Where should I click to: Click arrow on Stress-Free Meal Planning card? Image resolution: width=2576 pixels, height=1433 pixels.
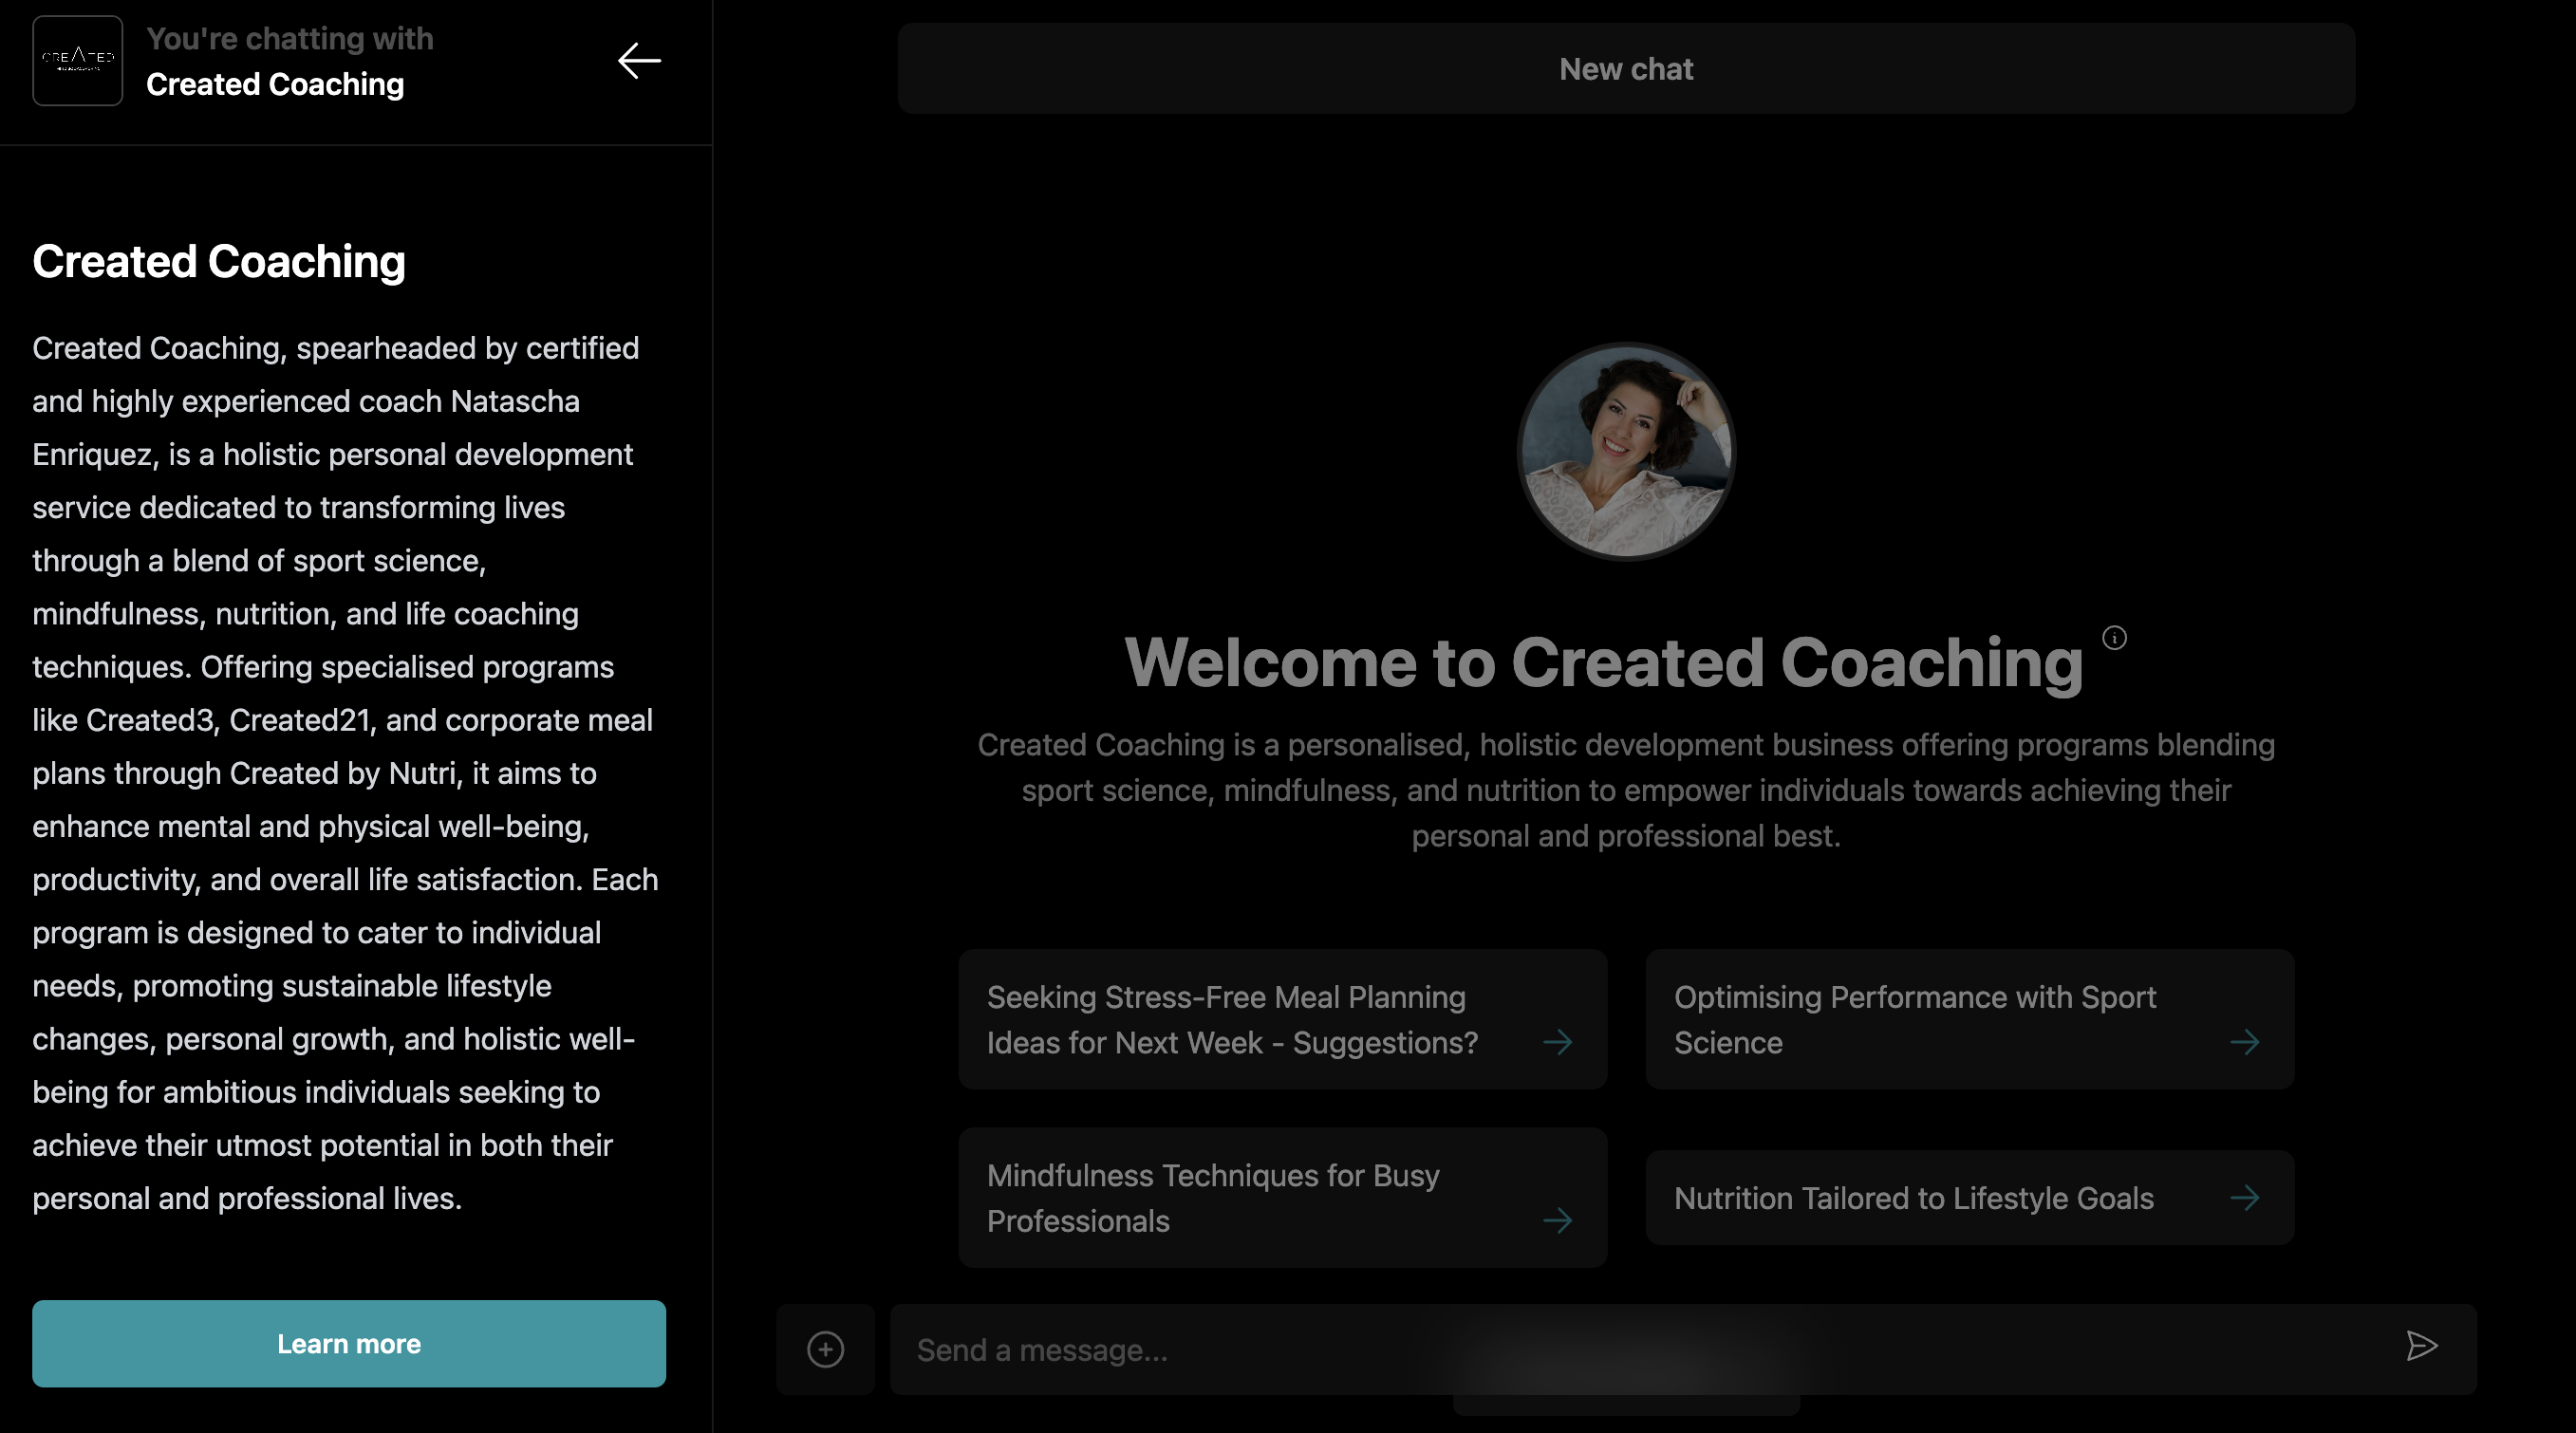[x=1557, y=1042]
